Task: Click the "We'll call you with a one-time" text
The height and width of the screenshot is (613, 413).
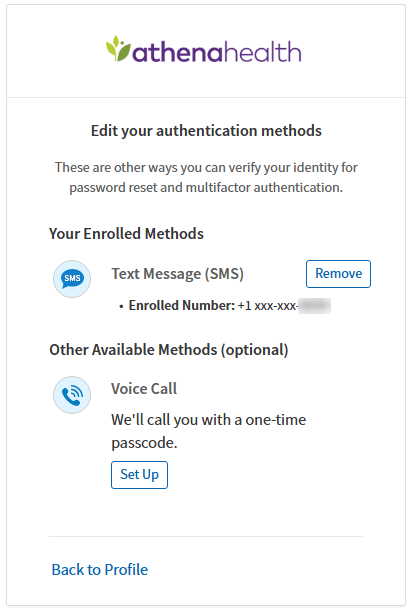Action: tap(208, 420)
